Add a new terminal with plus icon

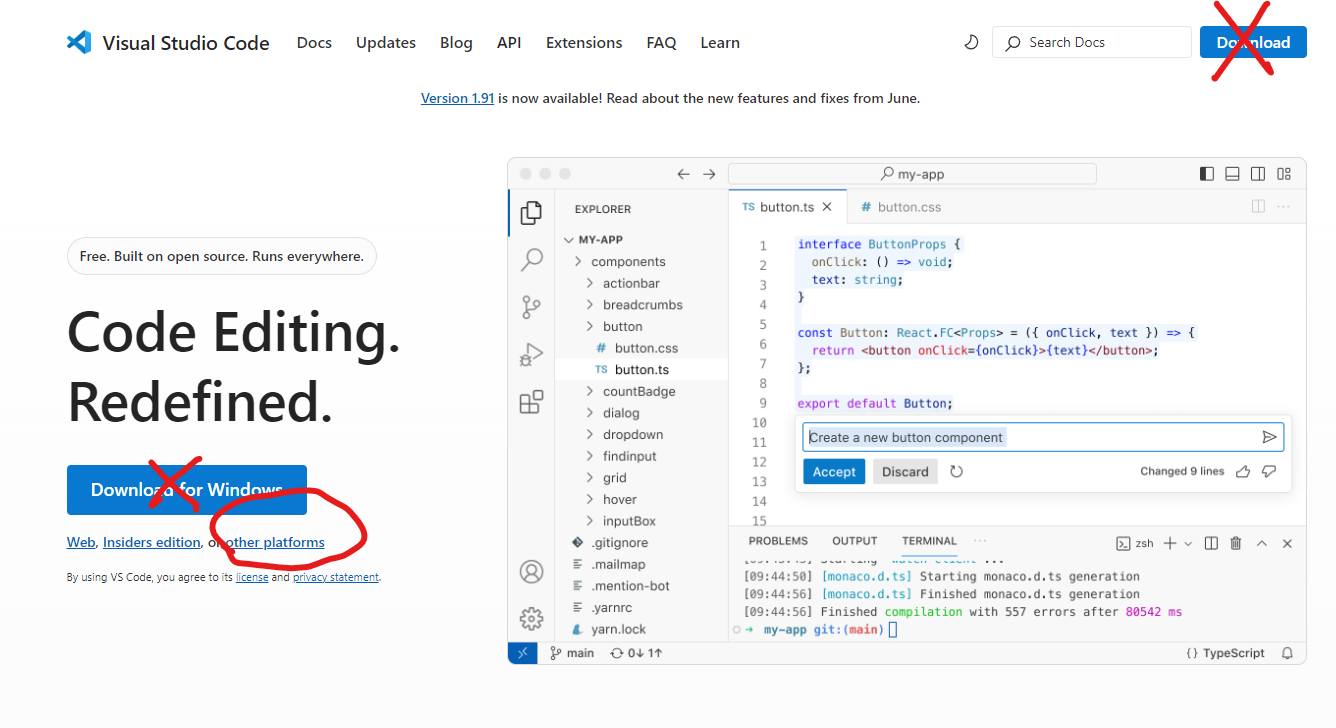pyautogui.click(x=1170, y=543)
